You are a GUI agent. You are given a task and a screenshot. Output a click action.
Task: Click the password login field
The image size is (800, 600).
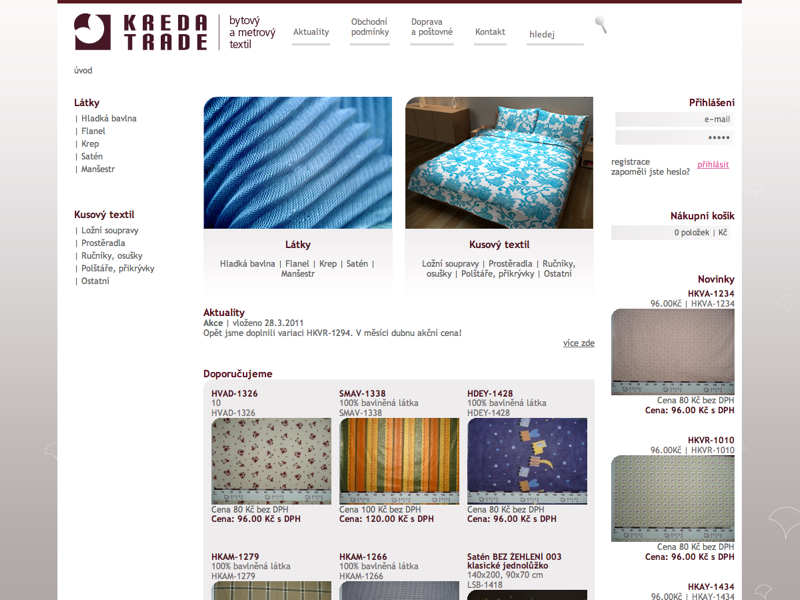click(x=674, y=137)
